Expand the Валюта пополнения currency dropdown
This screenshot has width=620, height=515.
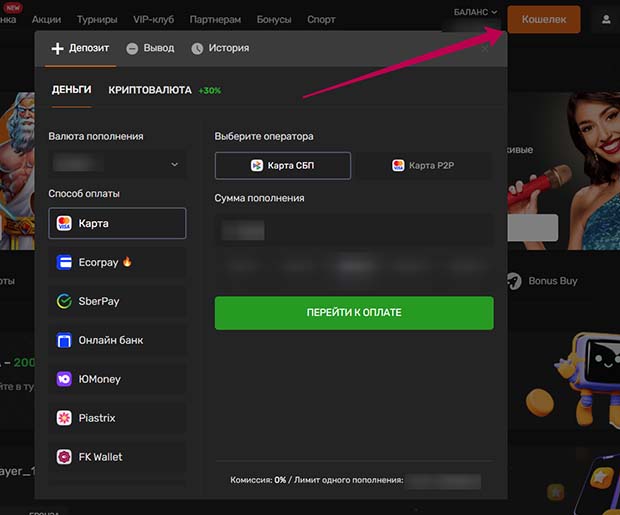(117, 164)
